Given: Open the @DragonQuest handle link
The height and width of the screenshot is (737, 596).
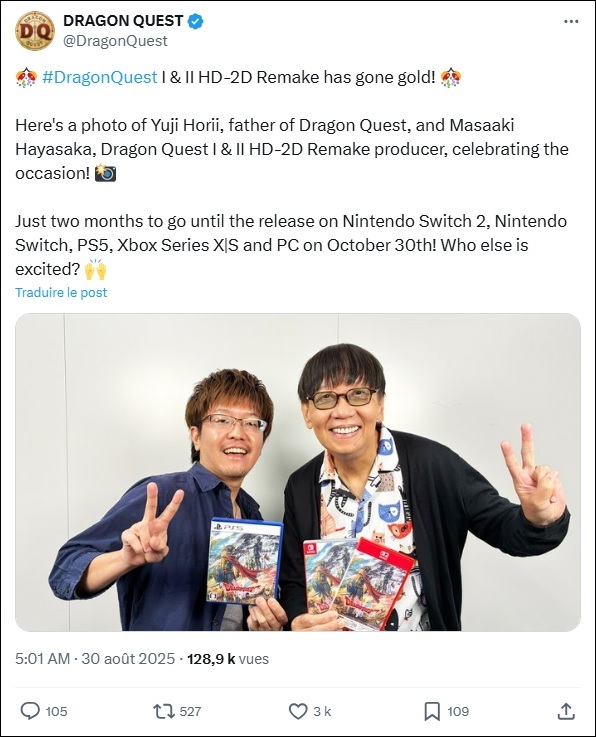Looking at the screenshot, I should 115,41.
